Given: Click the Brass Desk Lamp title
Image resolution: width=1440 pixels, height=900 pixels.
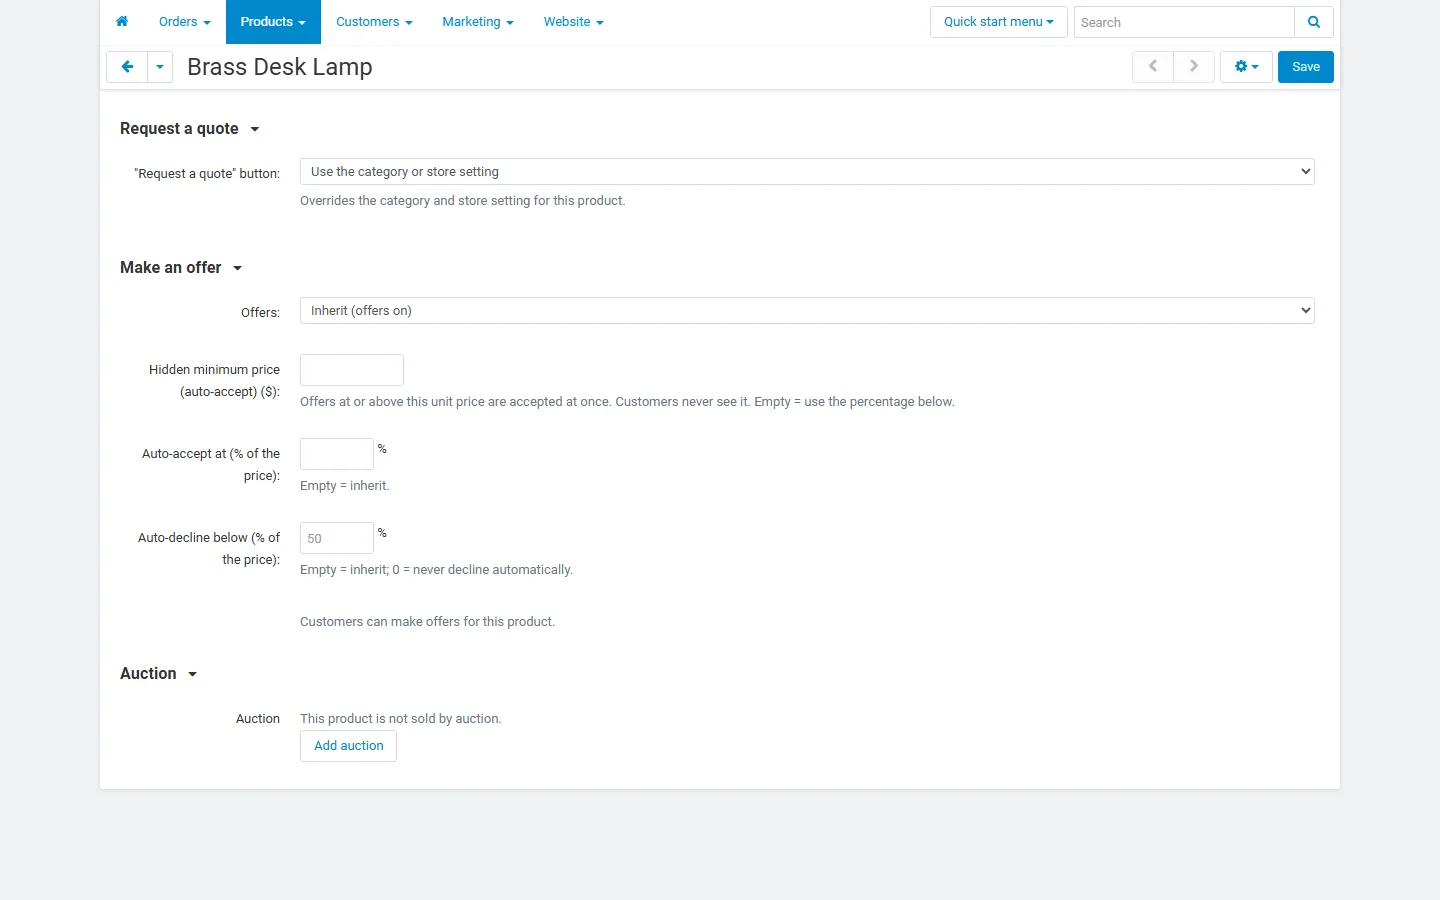Looking at the screenshot, I should (x=280, y=67).
